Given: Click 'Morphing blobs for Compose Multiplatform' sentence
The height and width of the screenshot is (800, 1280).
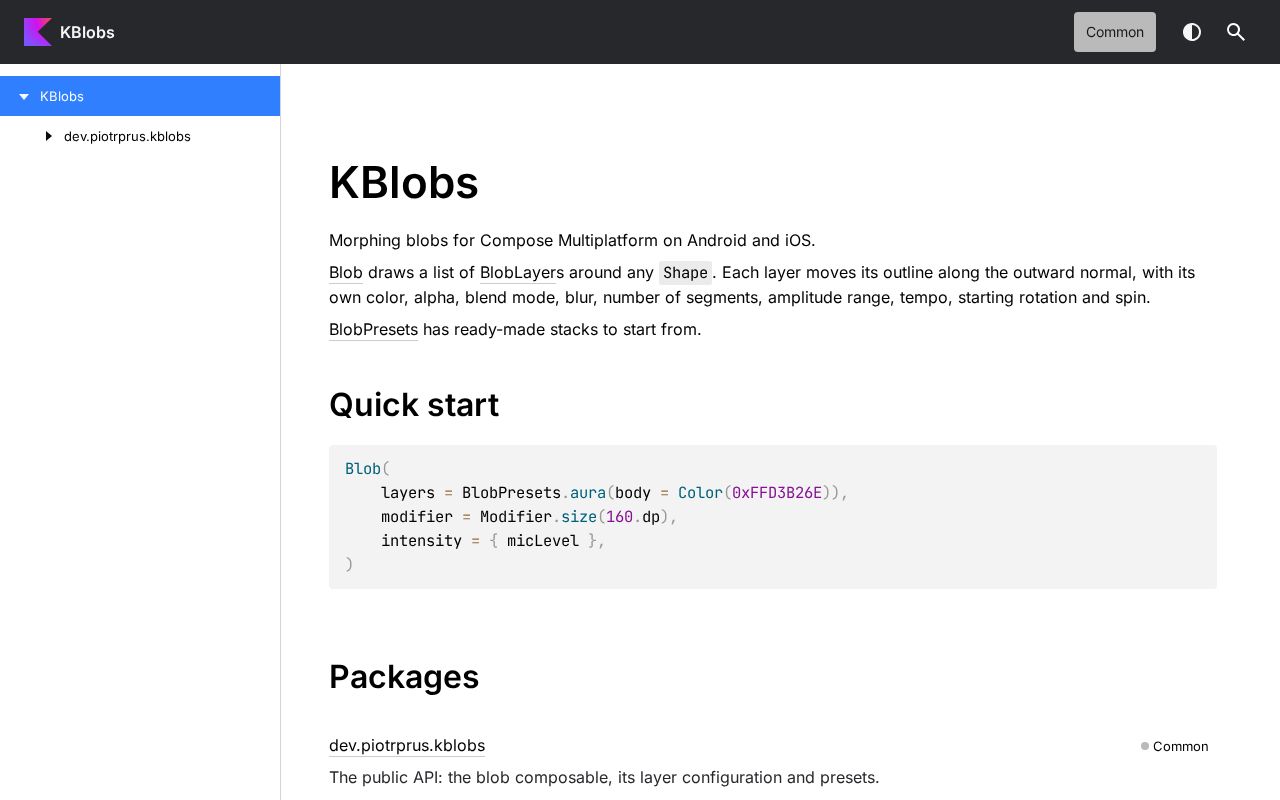Looking at the screenshot, I should [572, 240].
